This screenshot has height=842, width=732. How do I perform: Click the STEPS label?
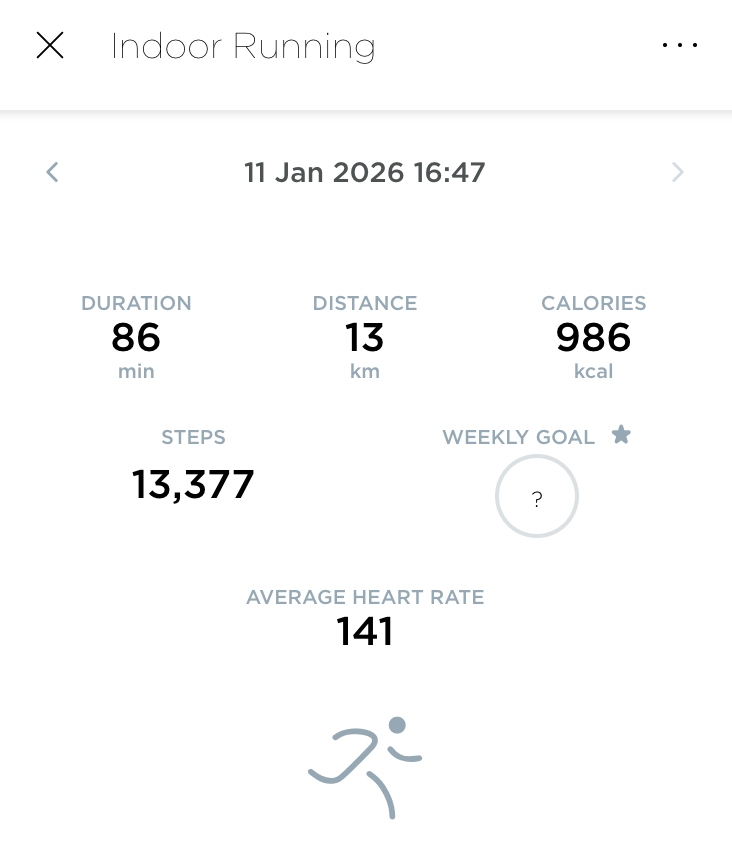tap(193, 437)
